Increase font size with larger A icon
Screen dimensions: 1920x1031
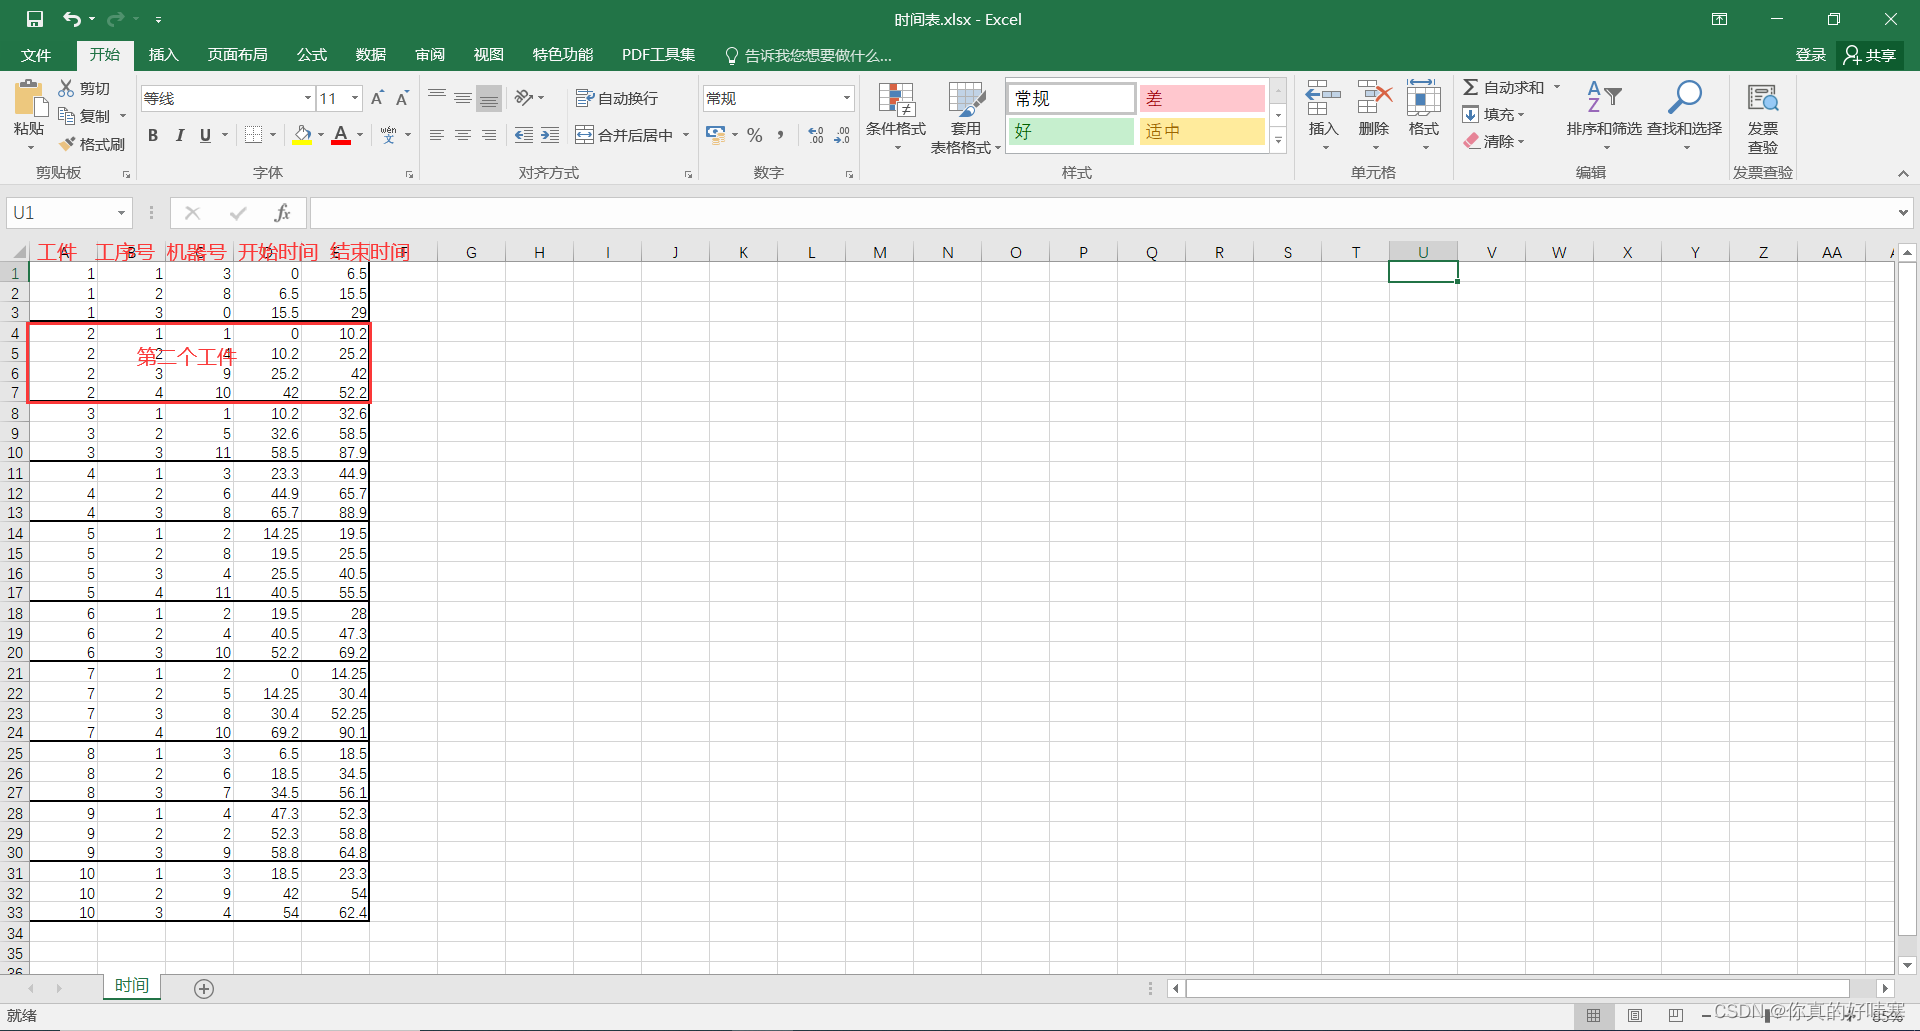[x=378, y=98]
